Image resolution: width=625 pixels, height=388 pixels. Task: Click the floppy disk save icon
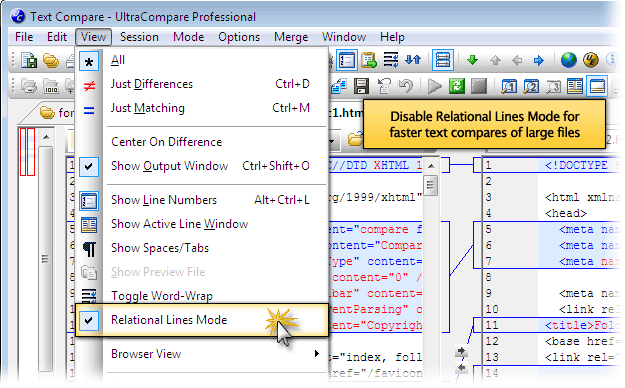click(361, 86)
